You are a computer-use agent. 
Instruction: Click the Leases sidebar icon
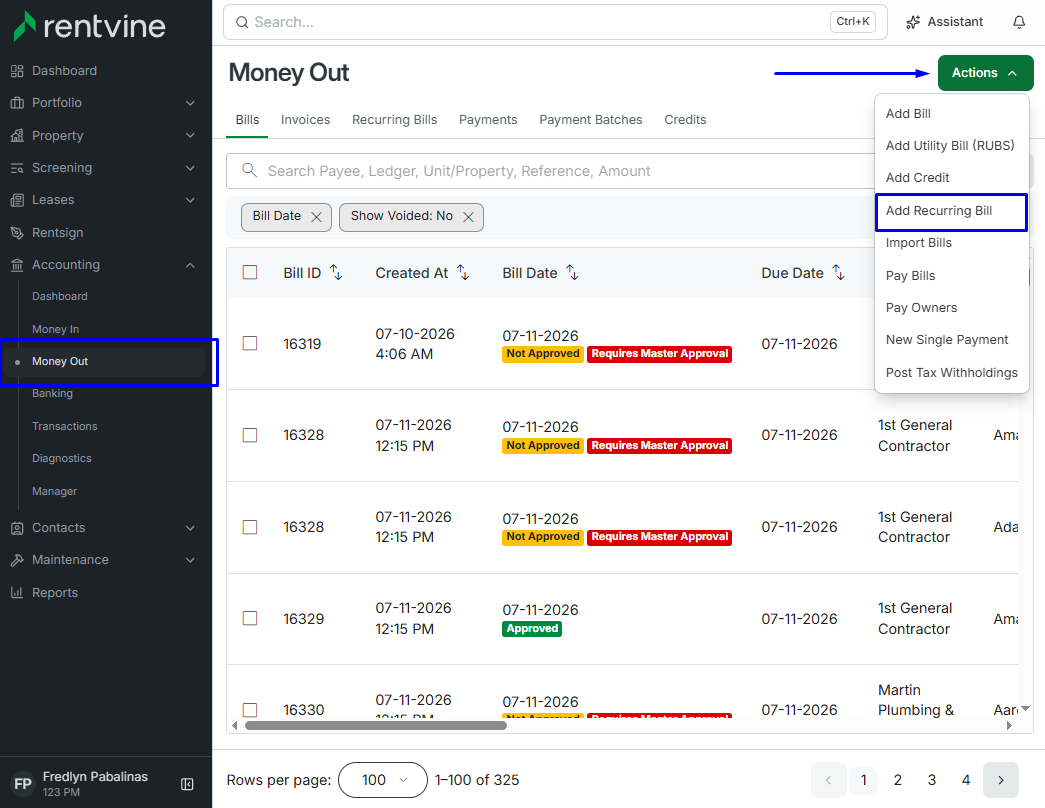17,200
